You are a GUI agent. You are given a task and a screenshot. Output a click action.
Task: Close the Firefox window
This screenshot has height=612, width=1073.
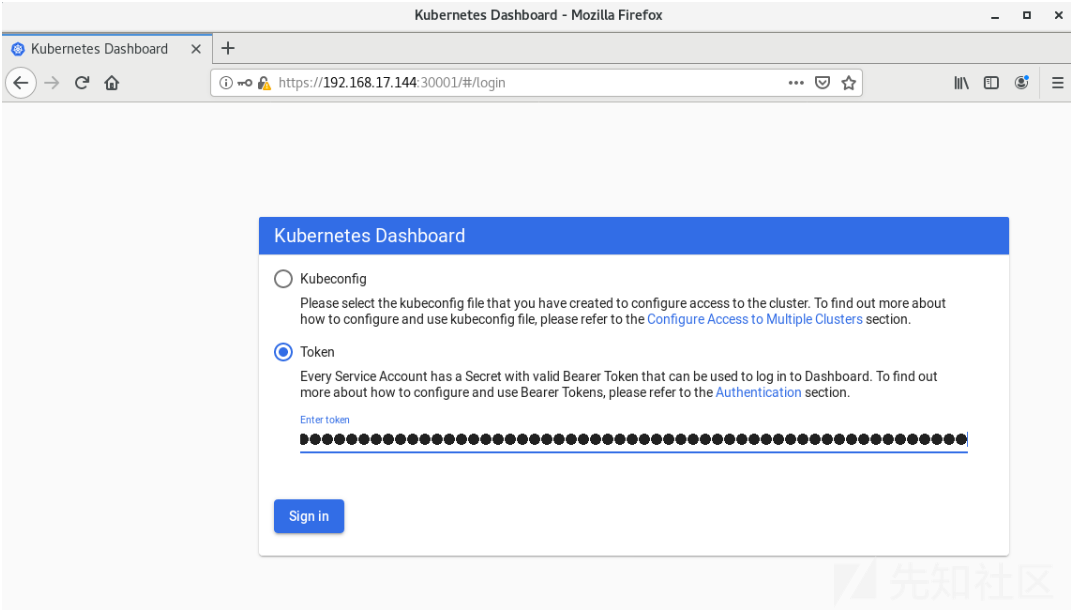pos(1058,15)
